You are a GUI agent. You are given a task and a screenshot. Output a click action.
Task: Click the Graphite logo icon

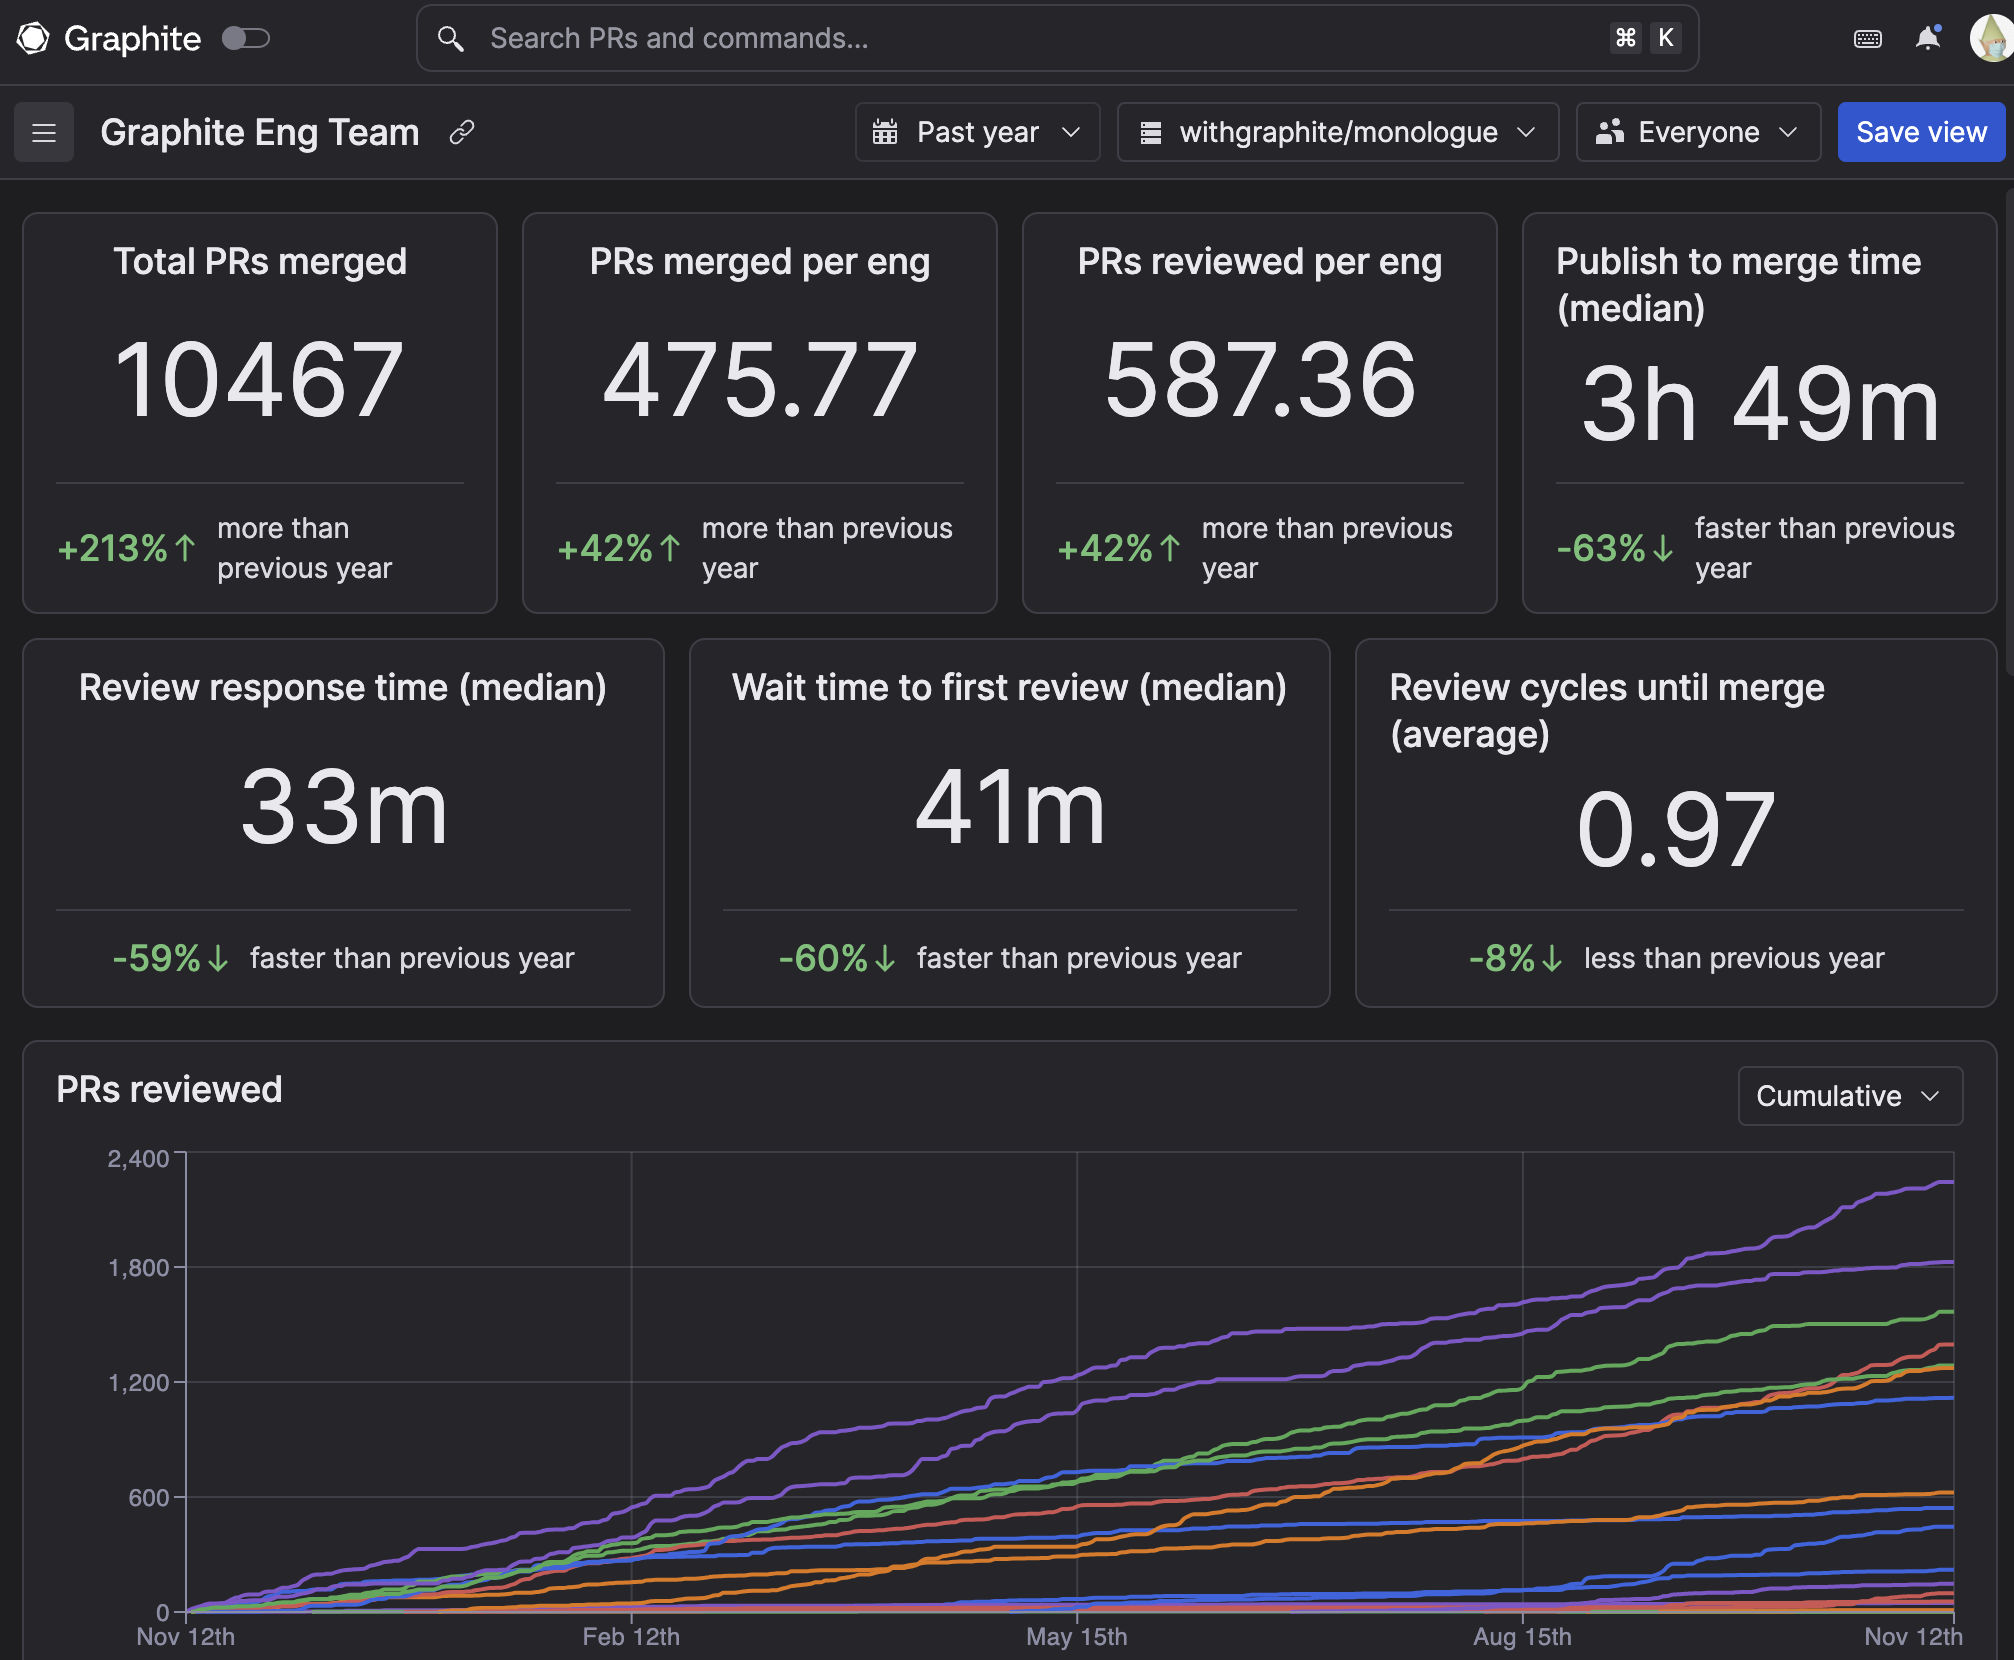click(x=28, y=35)
